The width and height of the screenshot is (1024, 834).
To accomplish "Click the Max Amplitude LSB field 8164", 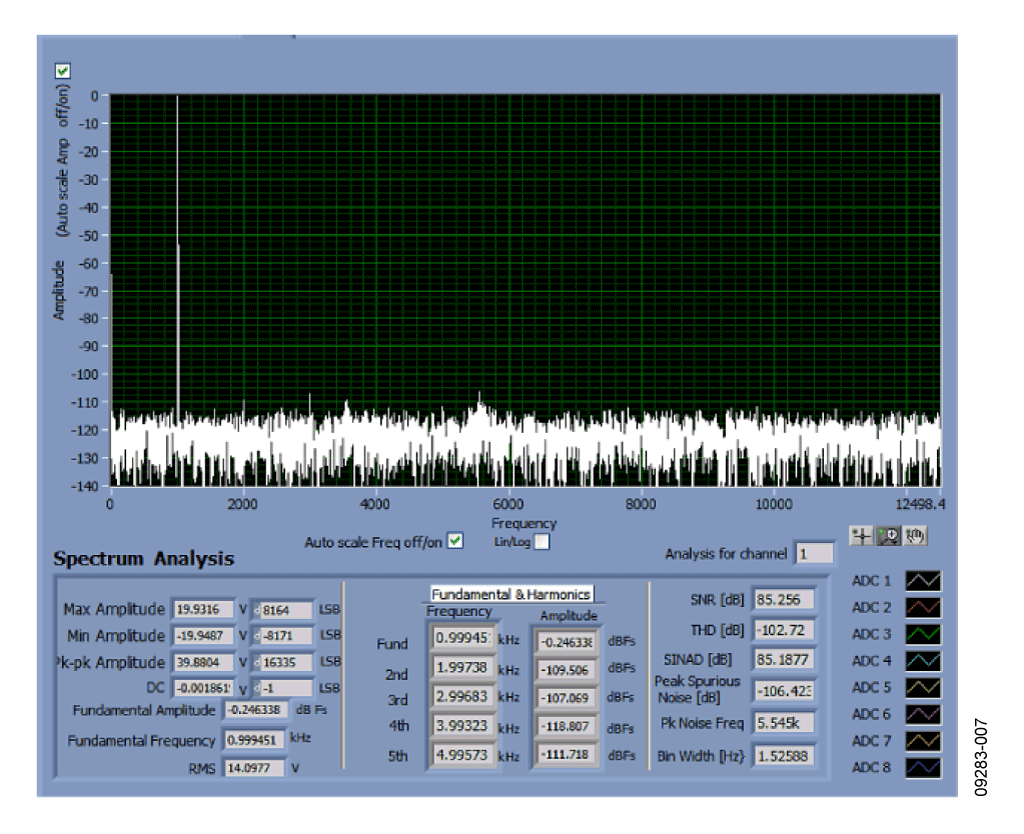I will (285, 610).
